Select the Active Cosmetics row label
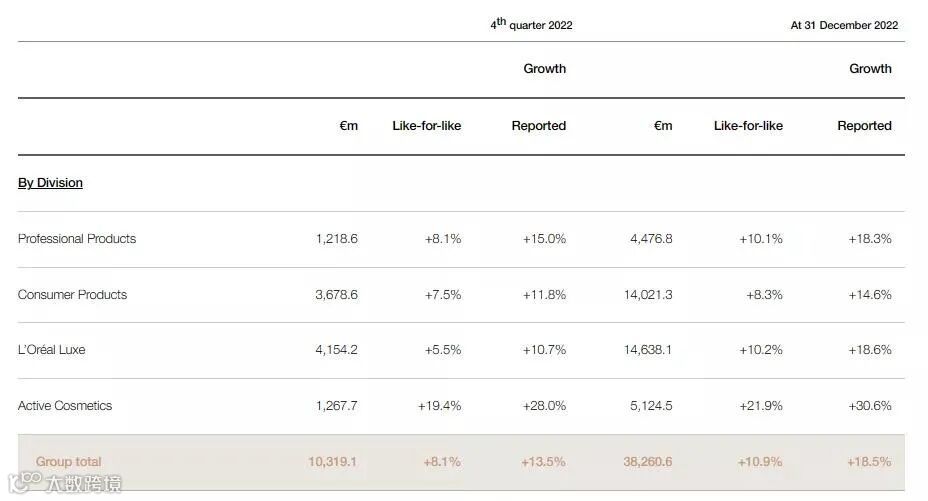Screen dimensions: 928x501 65,406
